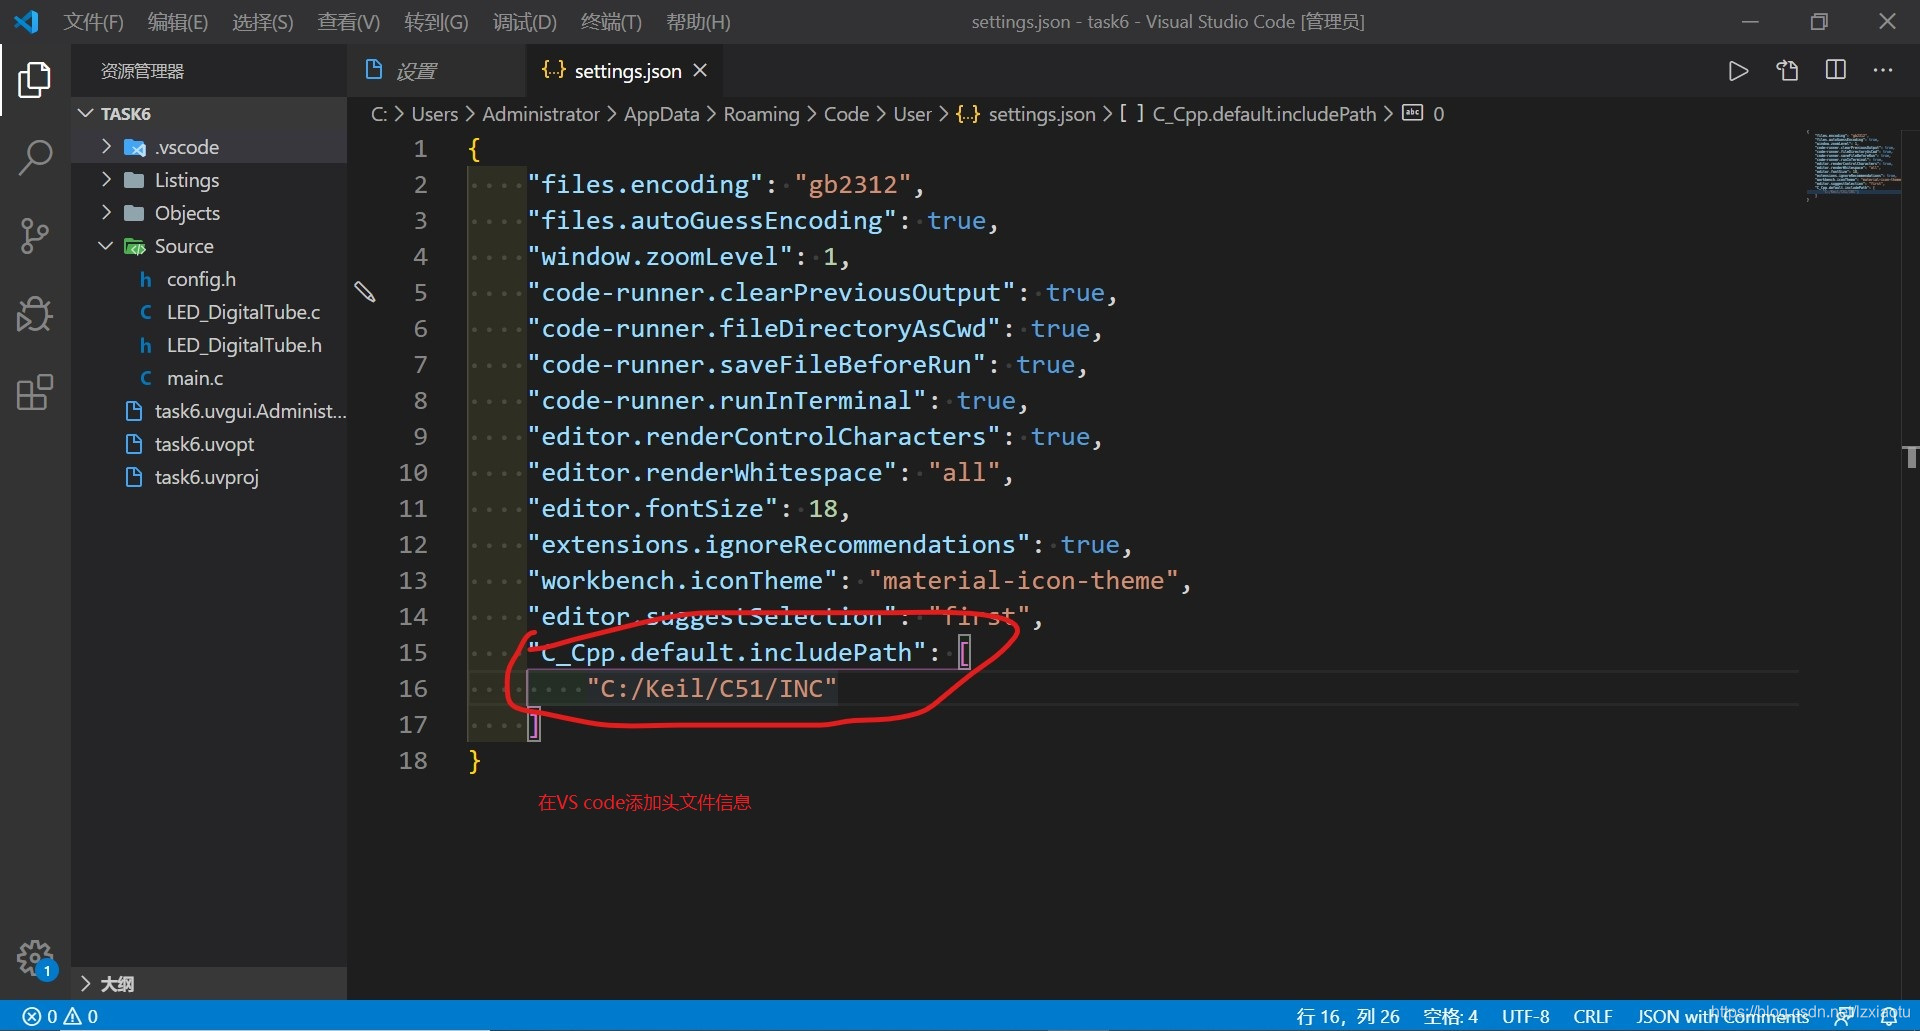
Task: Open the Explorer view in activity bar
Action: click(x=35, y=80)
